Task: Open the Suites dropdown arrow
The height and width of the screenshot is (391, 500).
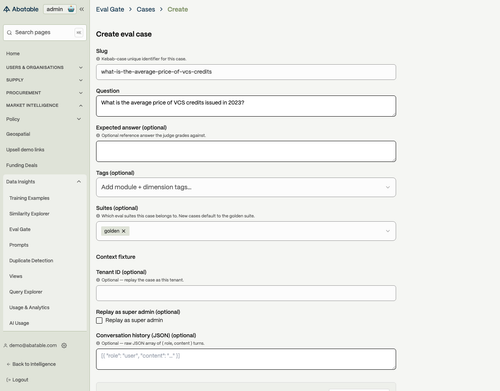Action: tap(388, 231)
